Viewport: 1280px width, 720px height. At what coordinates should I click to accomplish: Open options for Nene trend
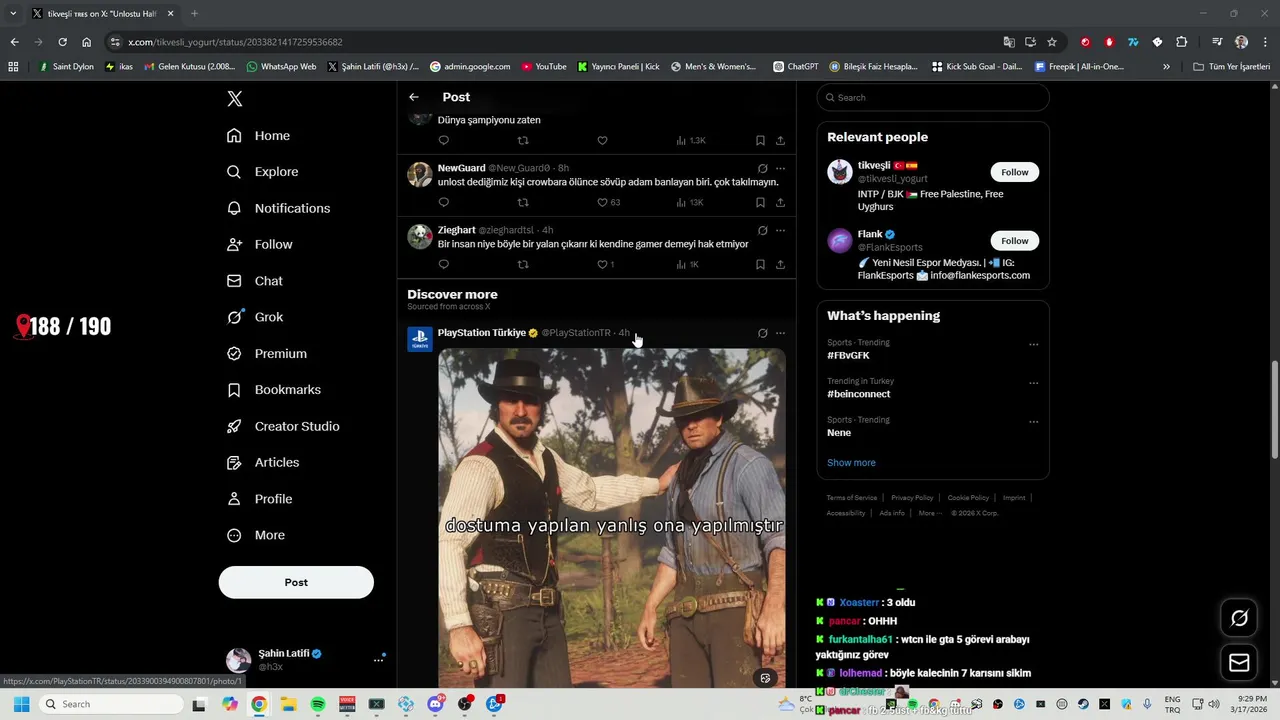1034,422
